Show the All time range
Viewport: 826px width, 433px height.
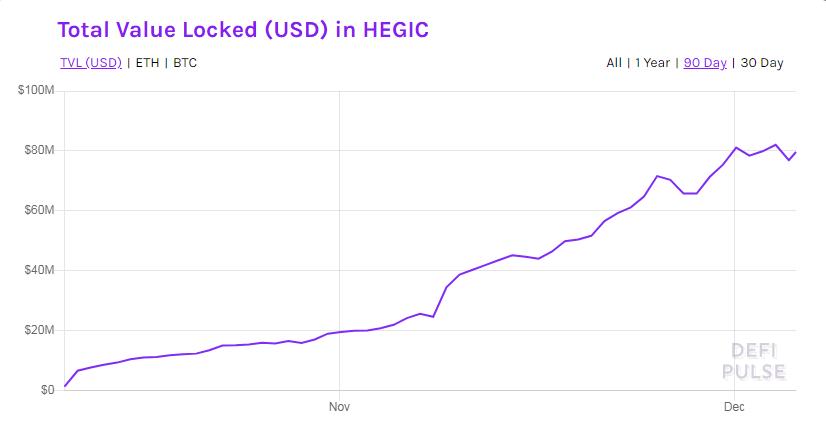(614, 63)
